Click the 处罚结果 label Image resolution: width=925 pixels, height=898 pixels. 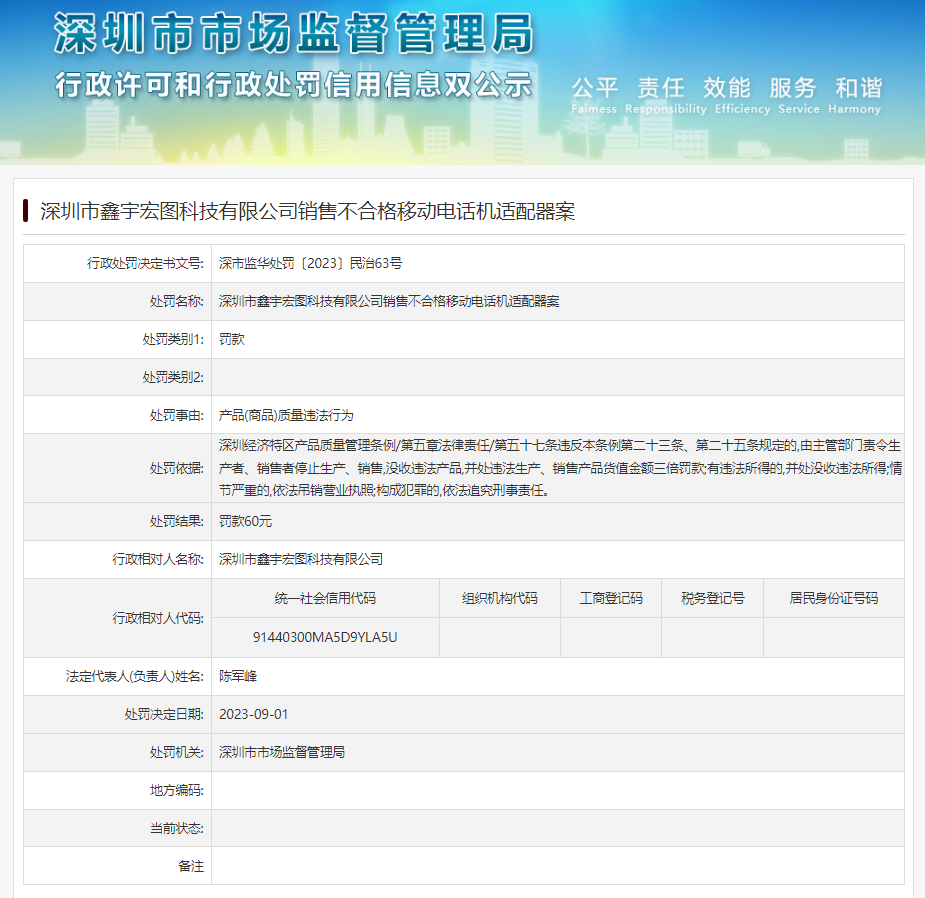pyautogui.click(x=176, y=521)
